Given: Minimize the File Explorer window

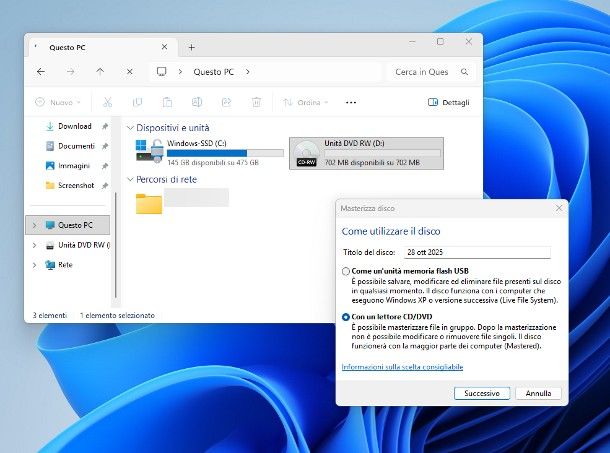Looking at the screenshot, I should pyautogui.click(x=412, y=42).
